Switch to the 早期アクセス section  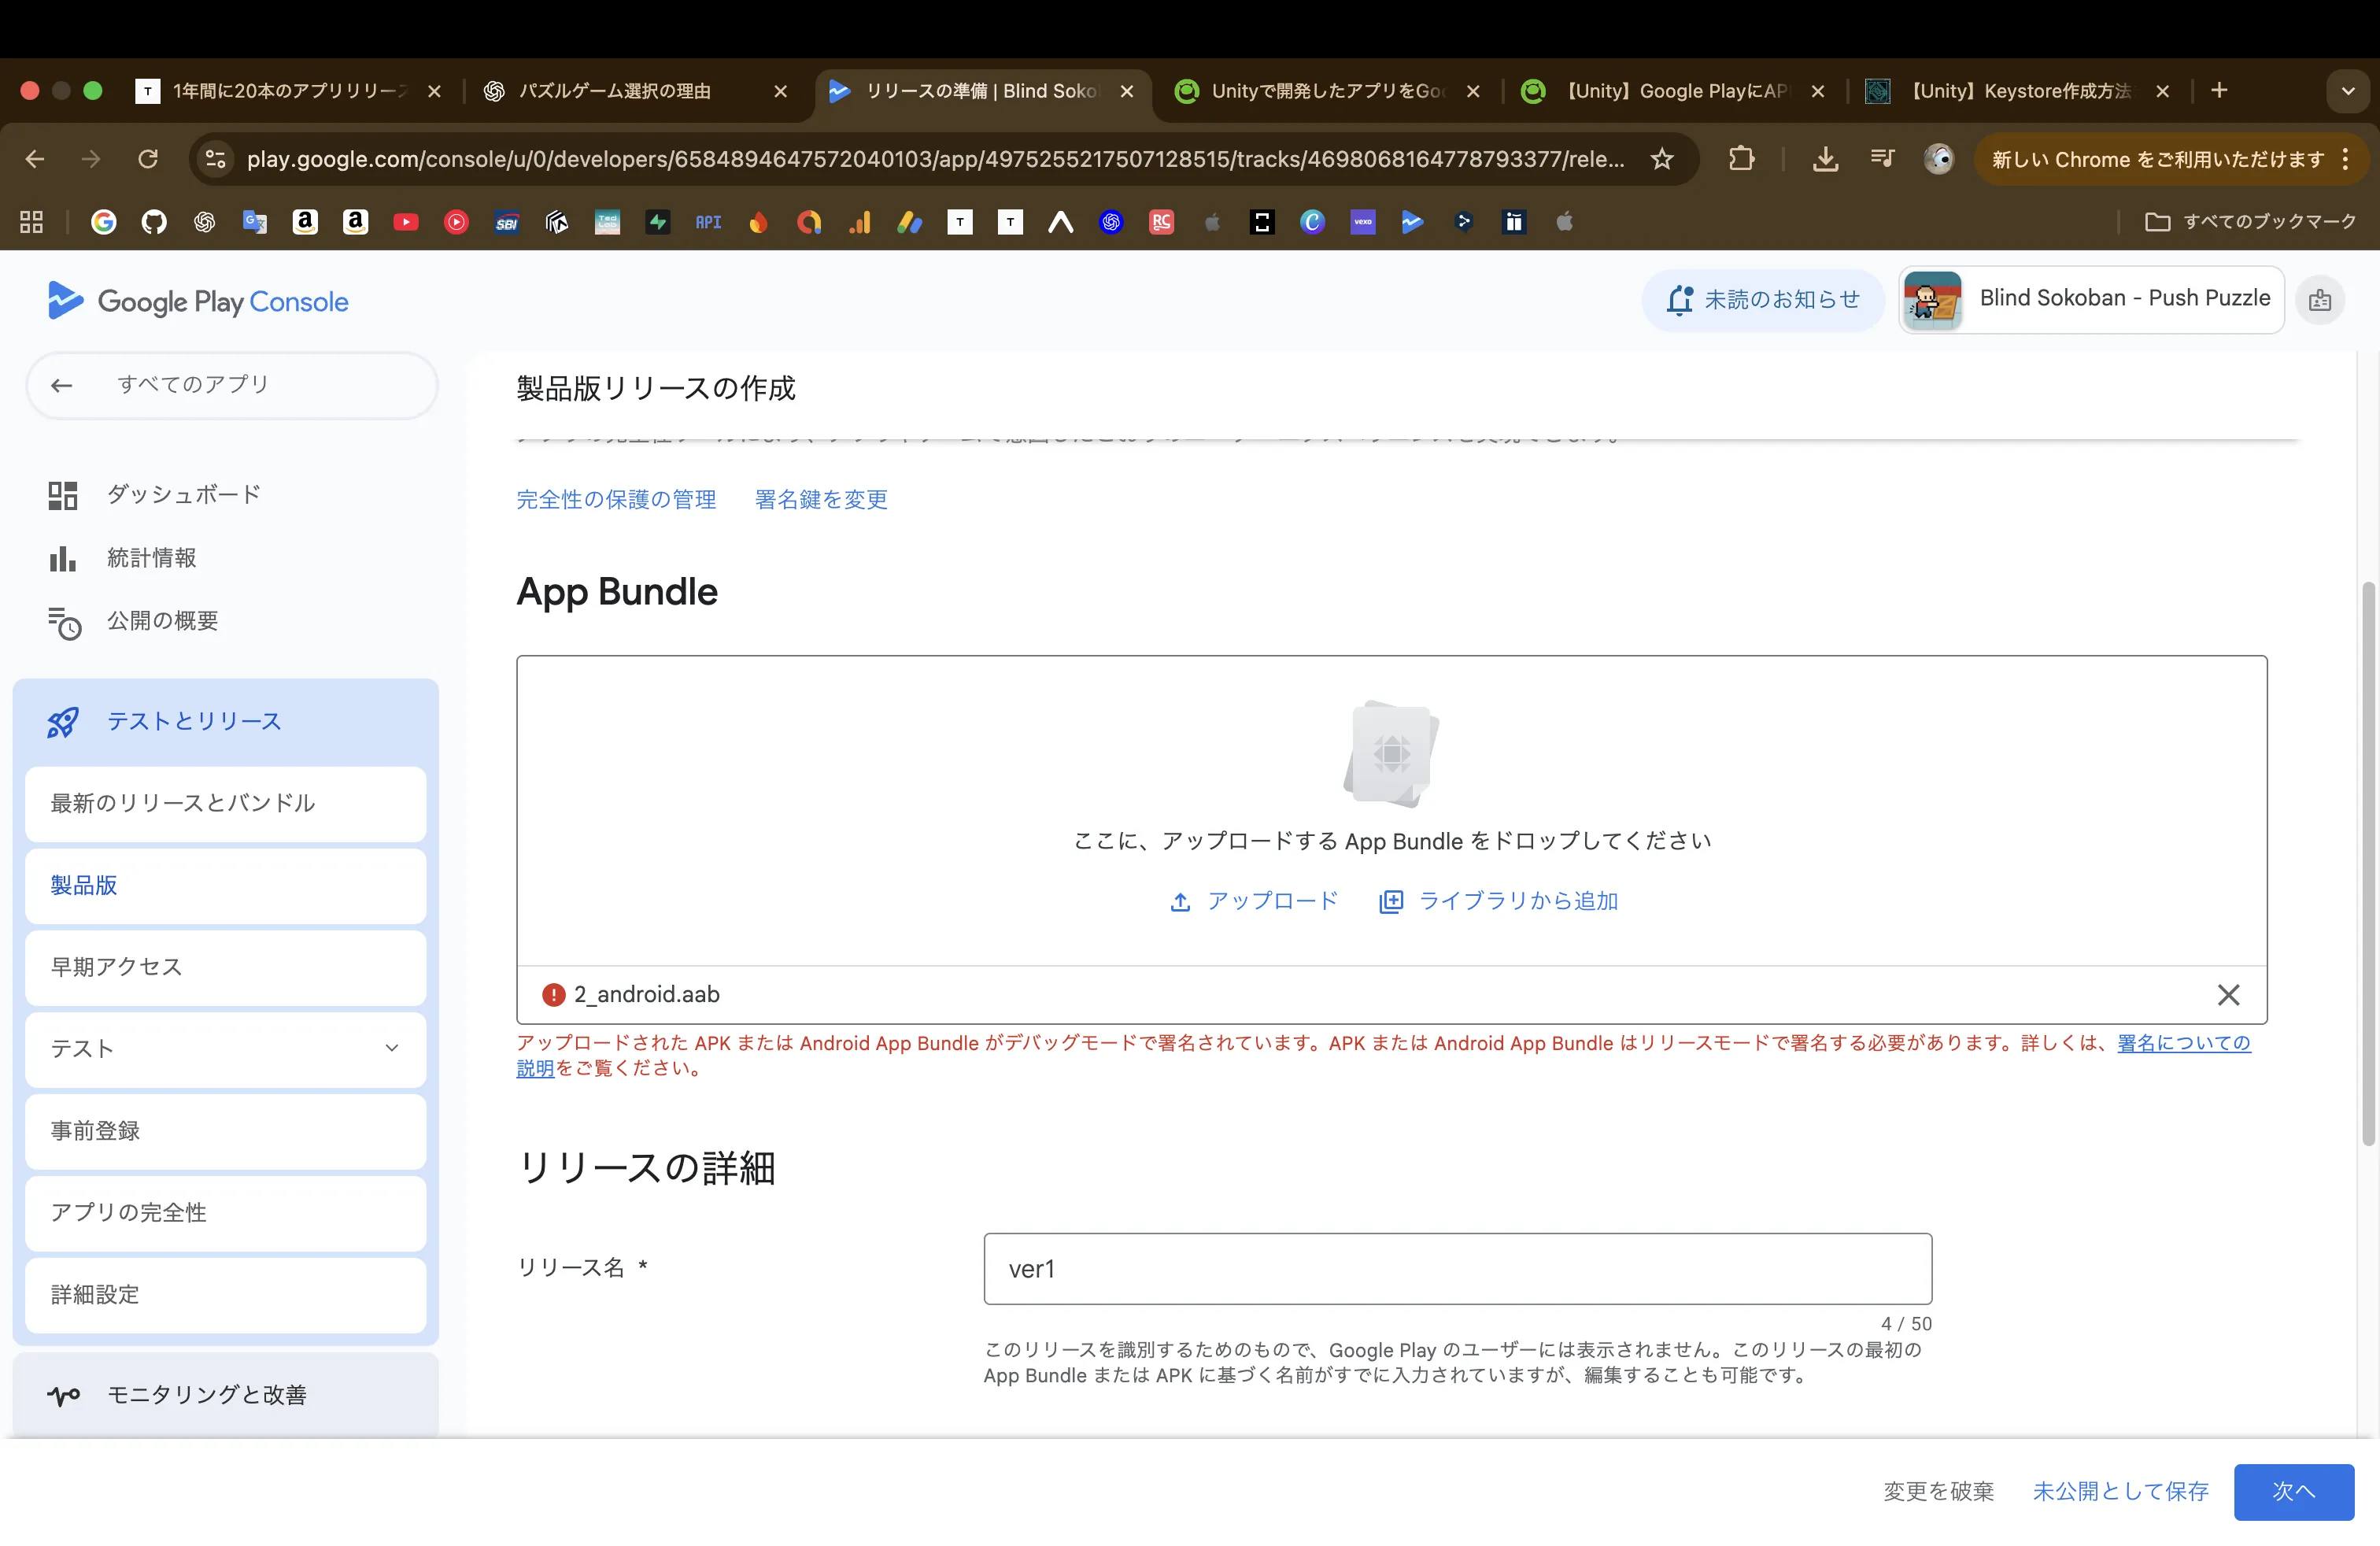click(x=116, y=967)
